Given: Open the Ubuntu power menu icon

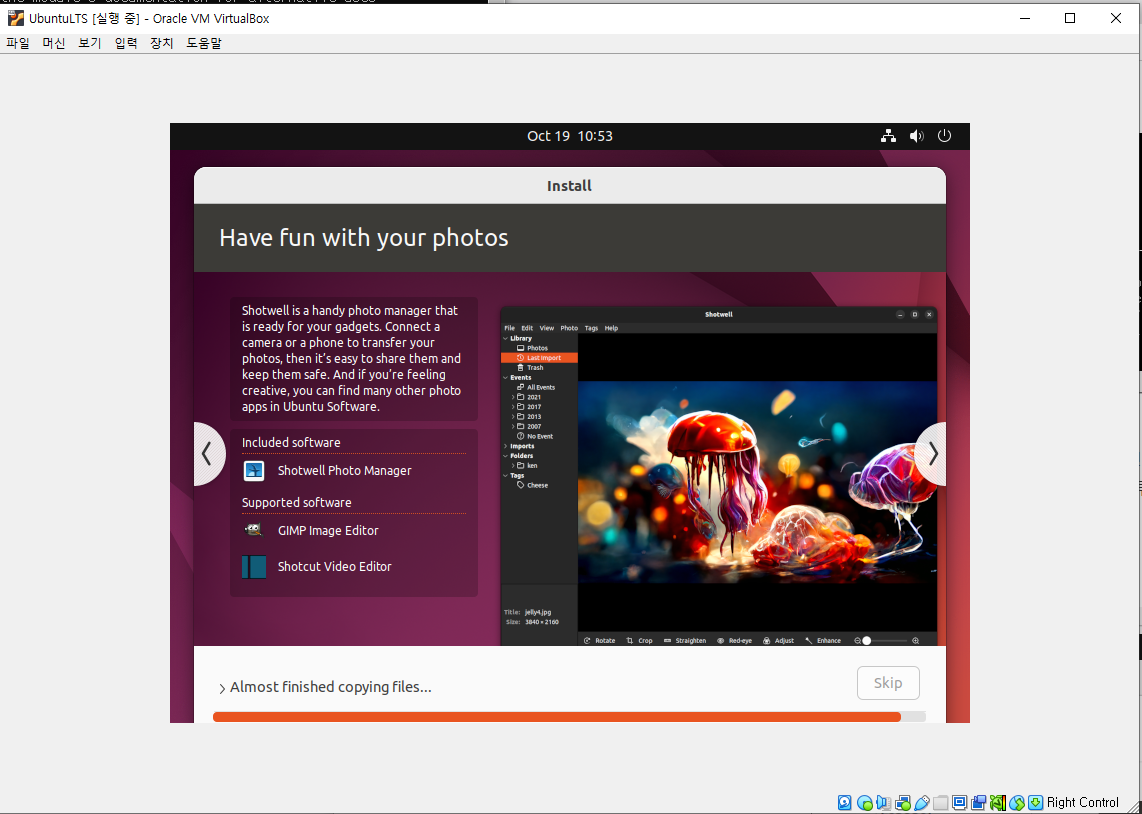Looking at the screenshot, I should [x=945, y=135].
